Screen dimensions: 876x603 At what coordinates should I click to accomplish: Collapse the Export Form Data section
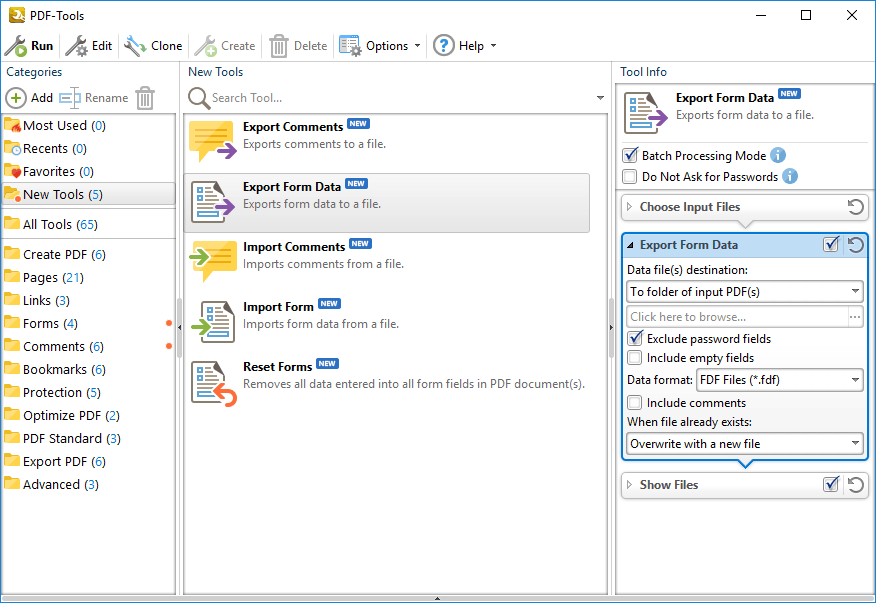tap(630, 245)
